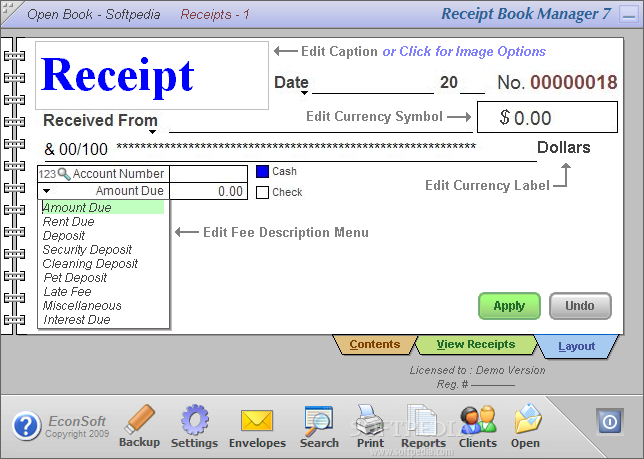Click the Receipt caption image box
Screen dimensions: 644x459
(x=152, y=76)
